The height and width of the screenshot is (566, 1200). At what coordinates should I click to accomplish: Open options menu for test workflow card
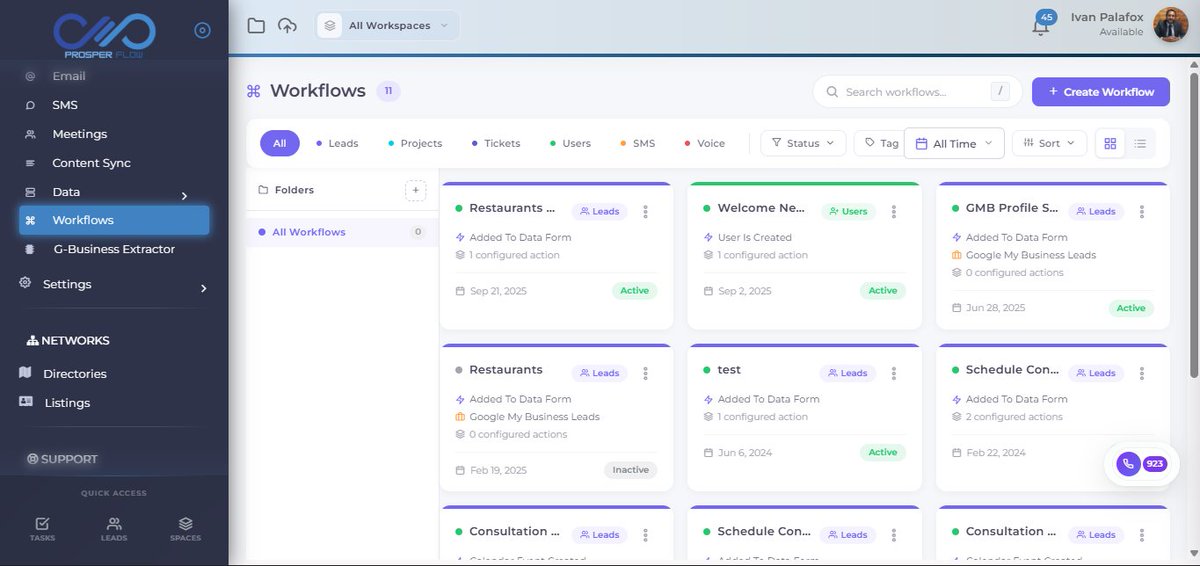tap(893, 373)
